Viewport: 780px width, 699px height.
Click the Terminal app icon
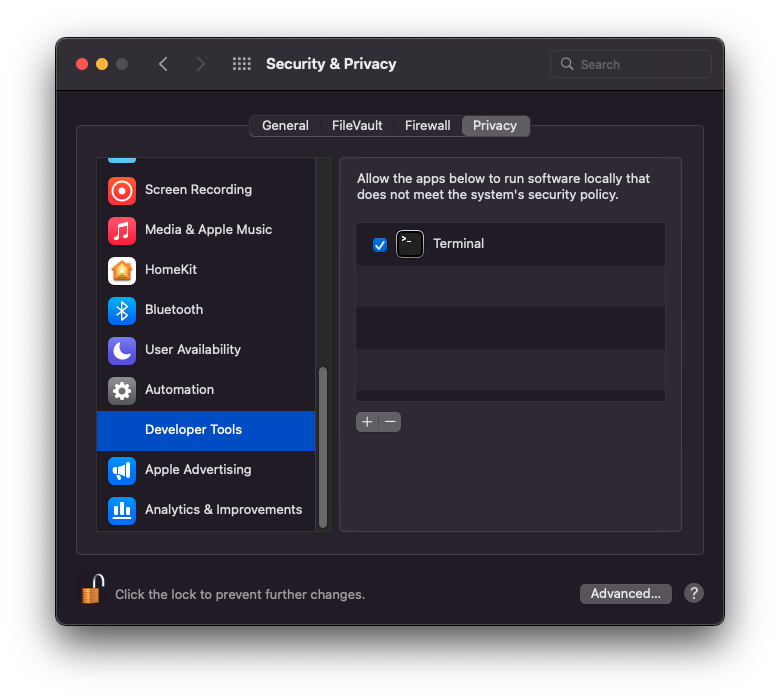click(409, 244)
